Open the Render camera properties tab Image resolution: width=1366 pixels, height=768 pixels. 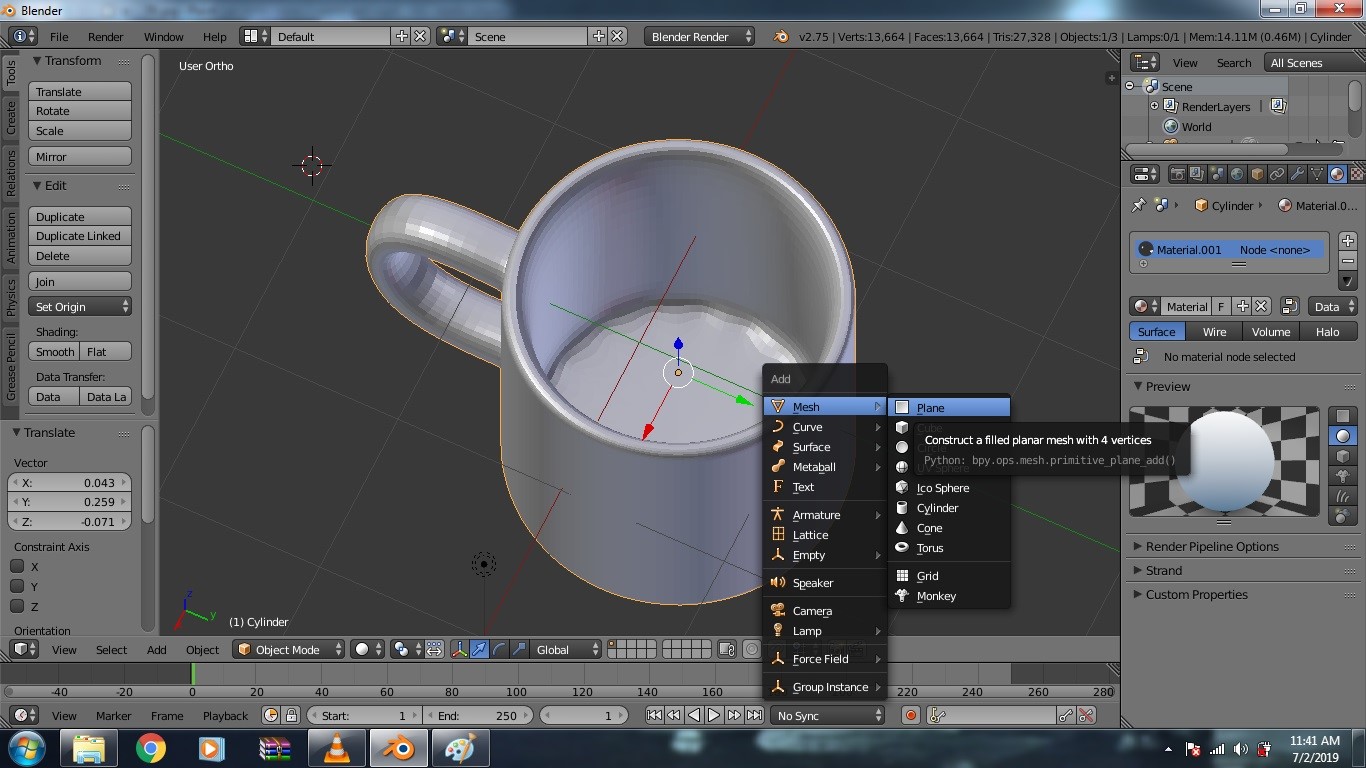click(1177, 174)
